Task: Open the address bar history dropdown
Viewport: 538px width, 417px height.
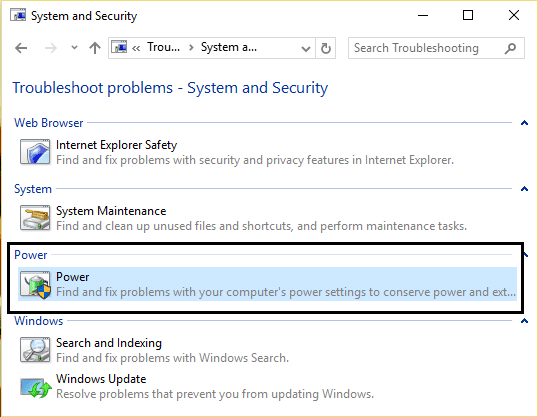Action: click(305, 49)
